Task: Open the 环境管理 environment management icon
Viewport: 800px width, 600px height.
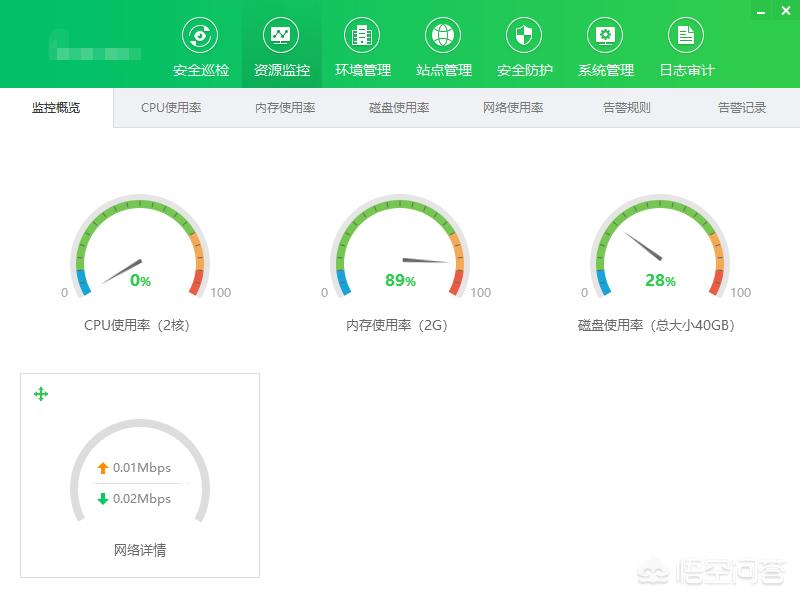Action: pos(362,36)
